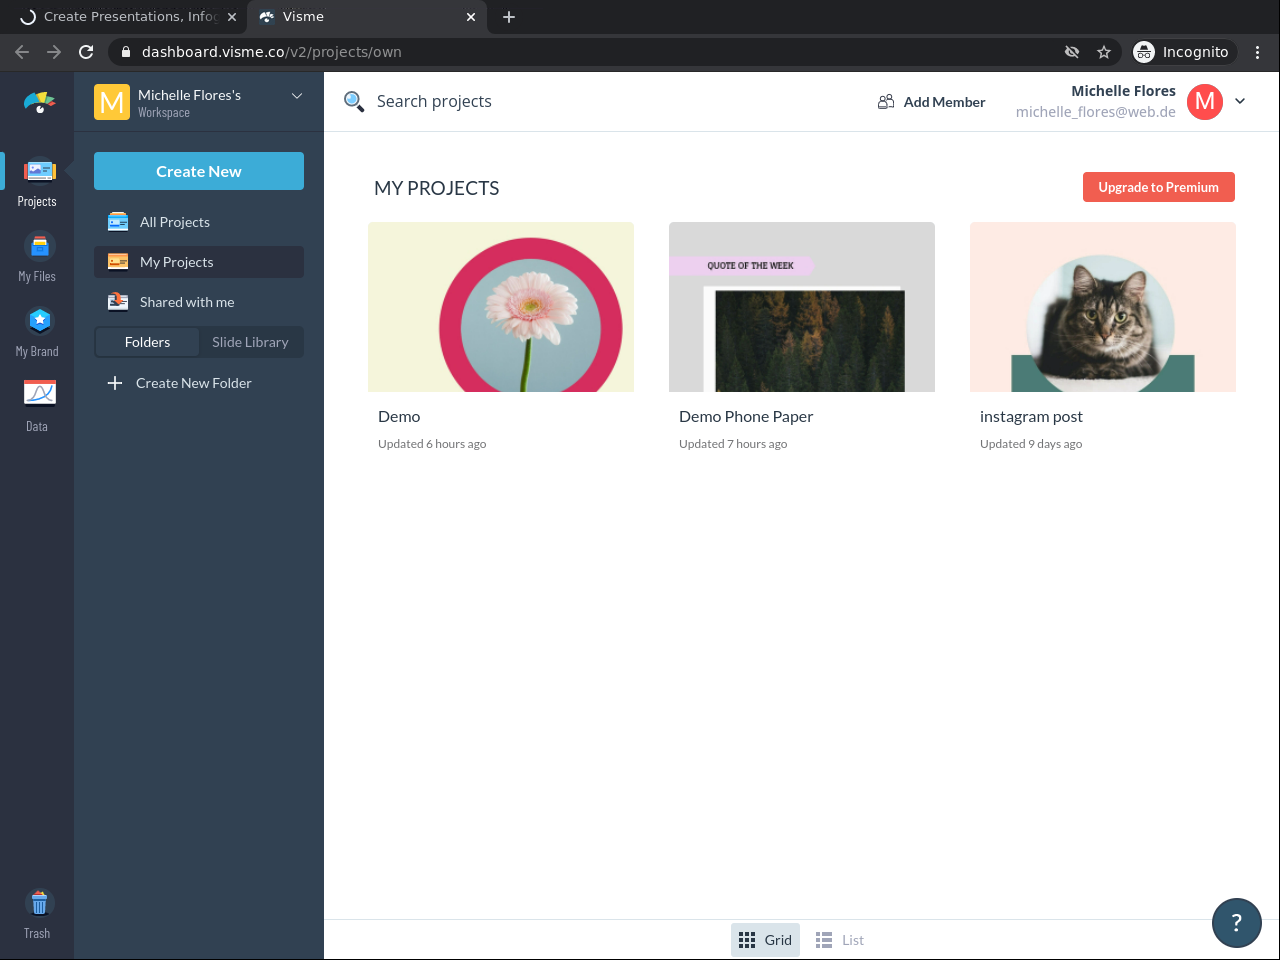Viewport: 1280px width, 960px height.
Task: Go back in browser history
Action: coord(22,52)
